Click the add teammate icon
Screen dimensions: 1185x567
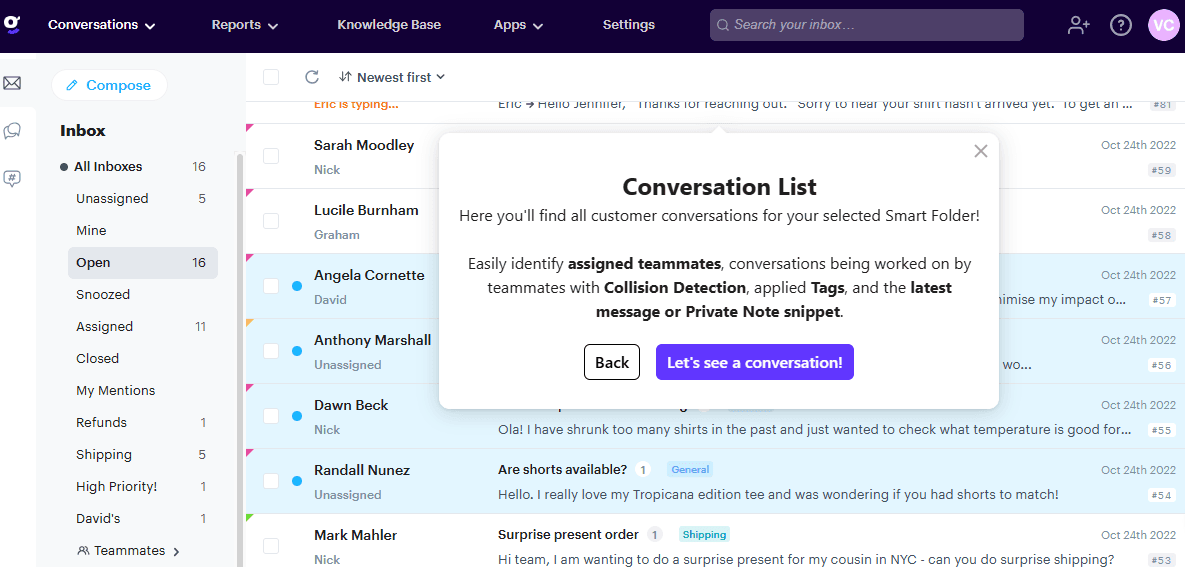pos(1078,25)
